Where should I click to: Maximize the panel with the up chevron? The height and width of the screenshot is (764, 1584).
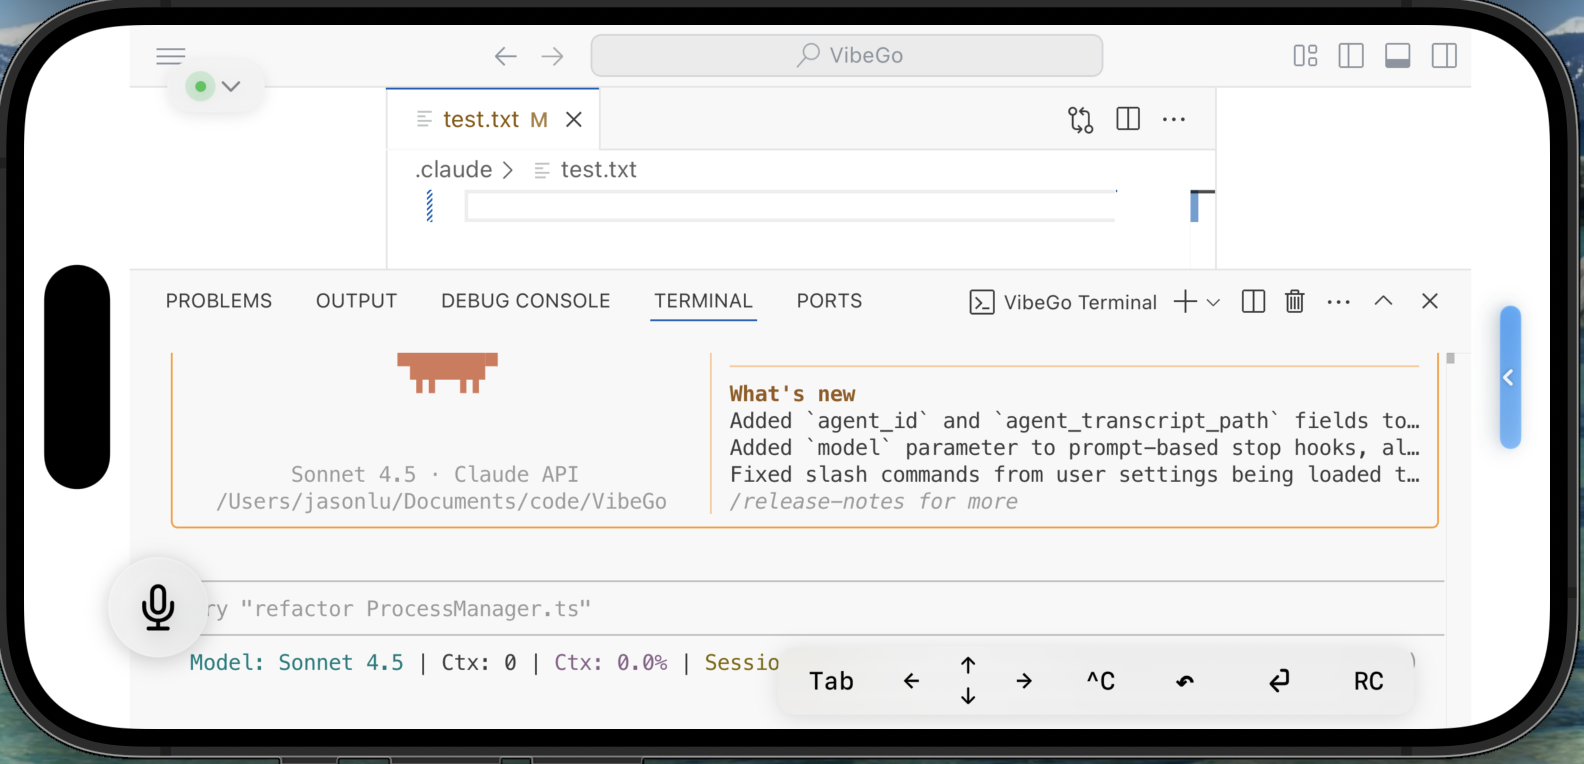point(1383,301)
